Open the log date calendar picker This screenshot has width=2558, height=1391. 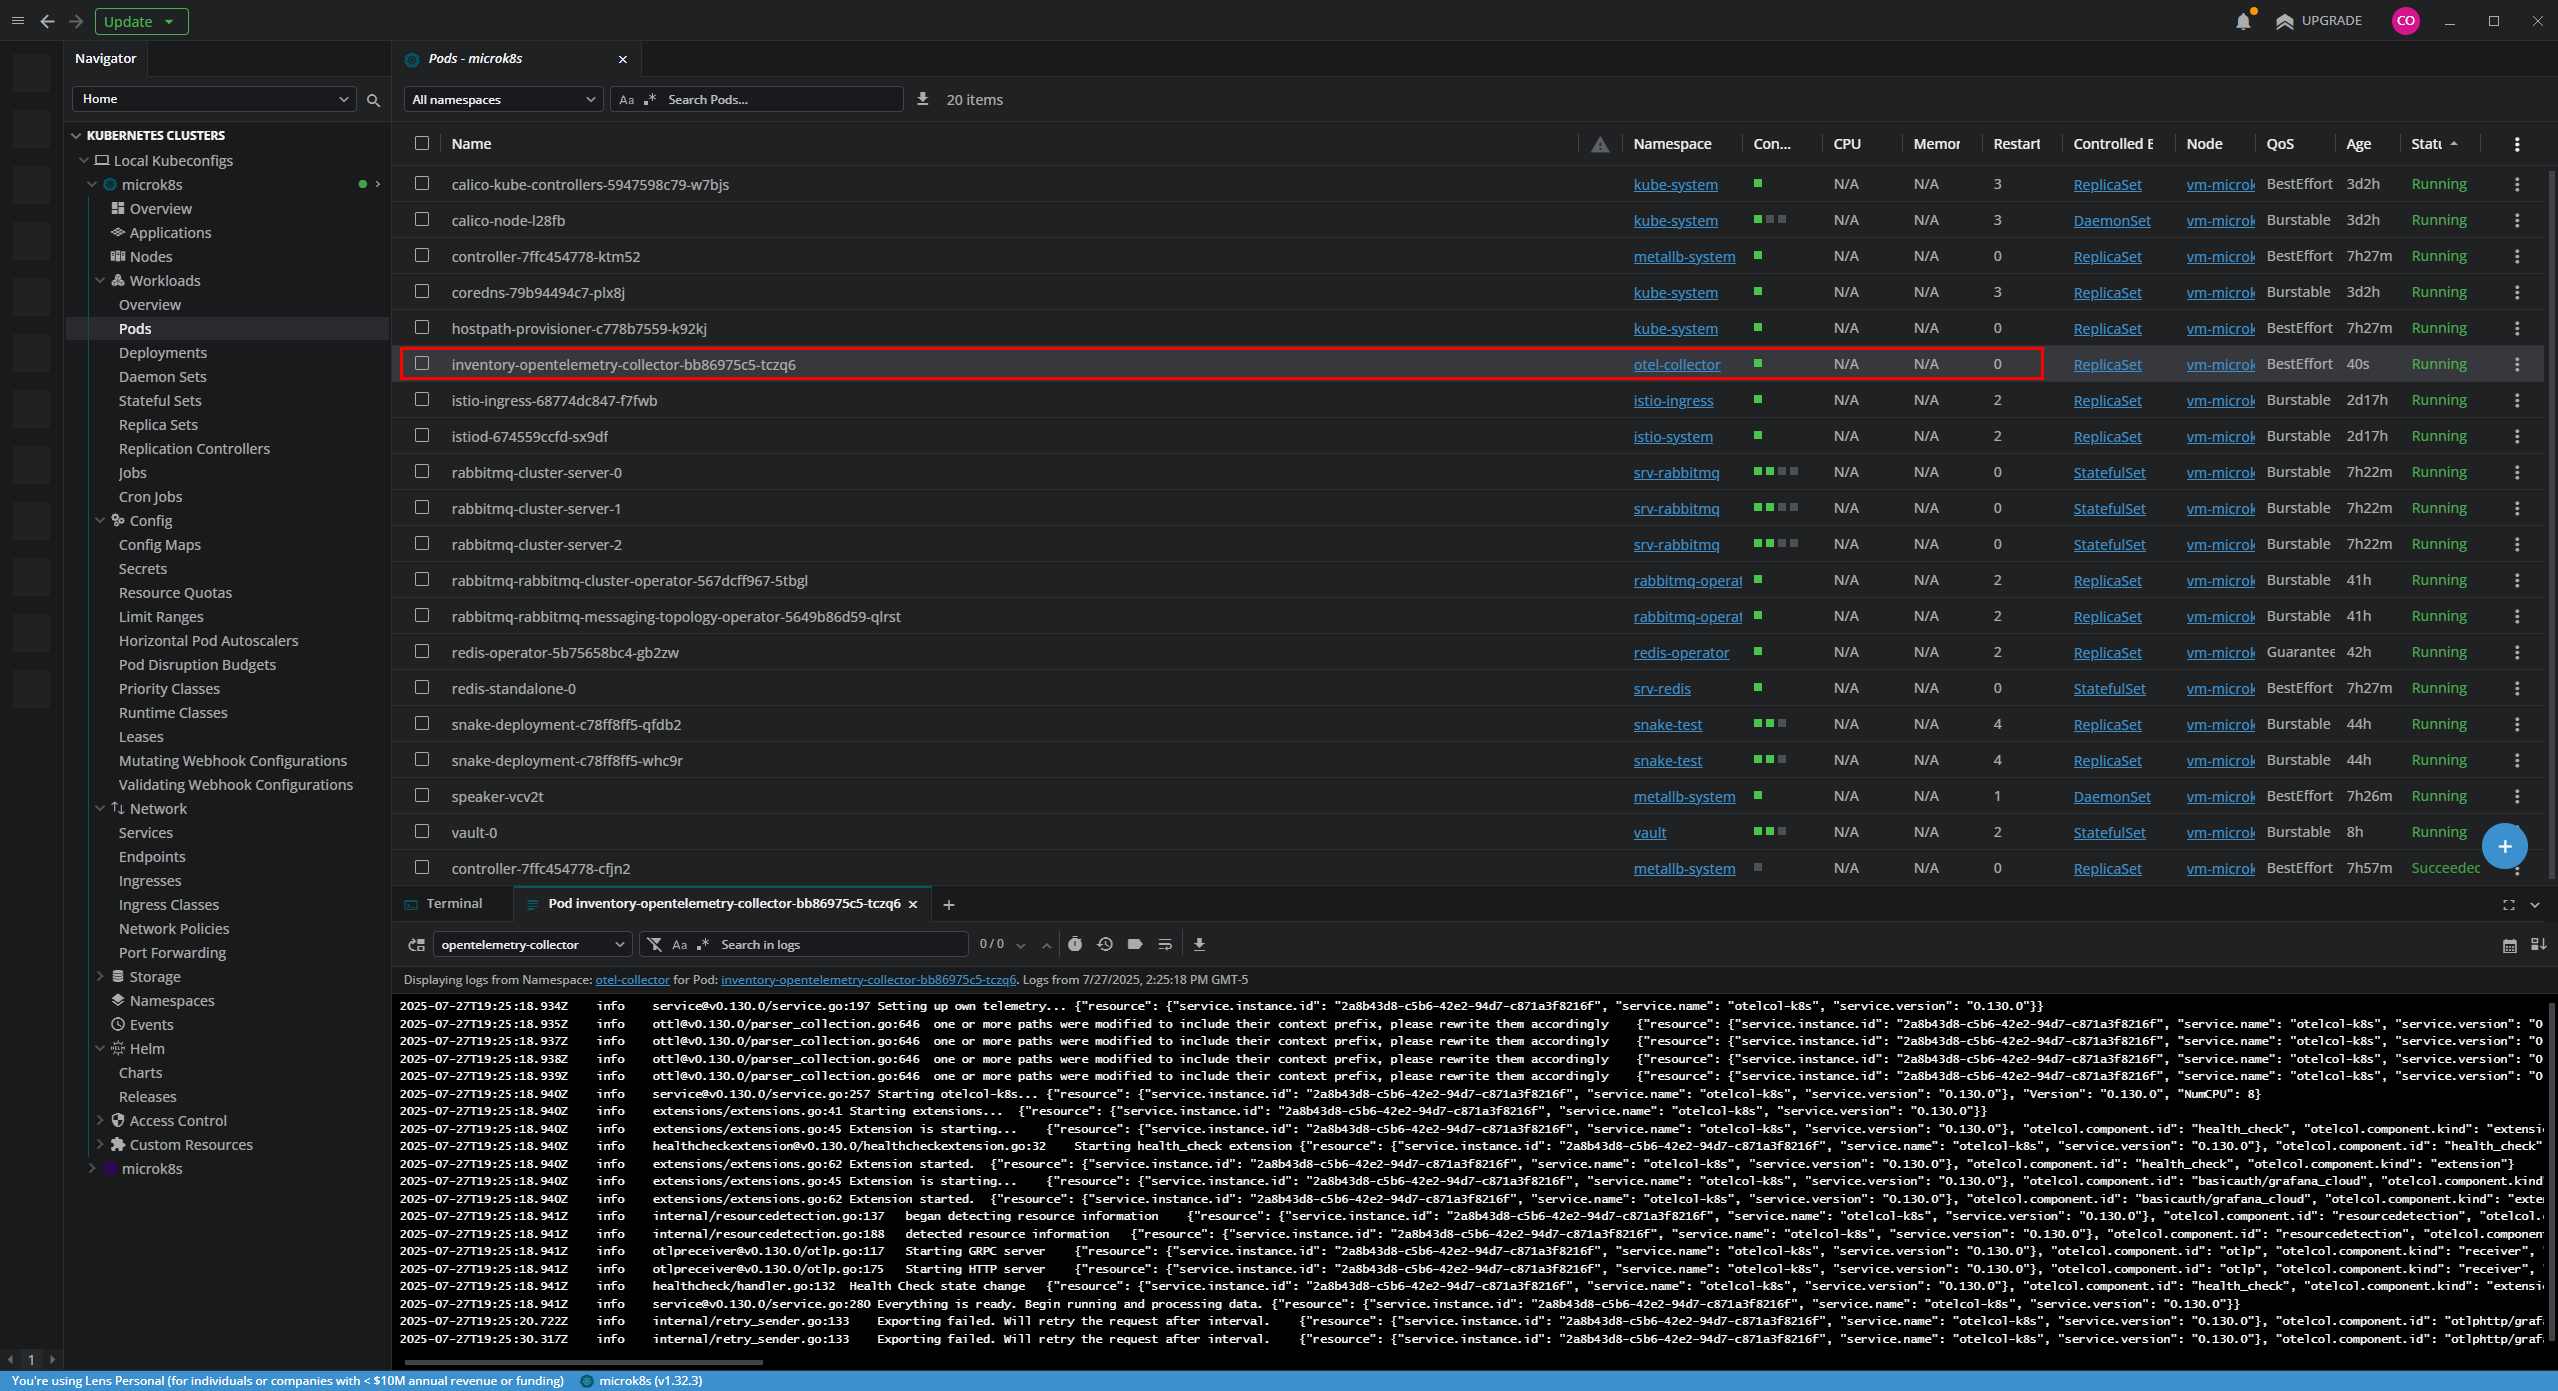[2509, 945]
